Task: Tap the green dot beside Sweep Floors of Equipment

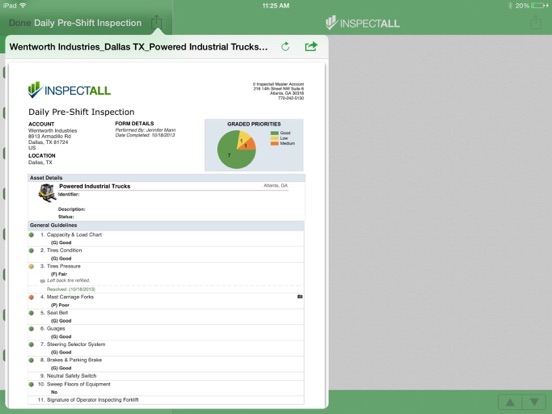Action: coord(31,385)
